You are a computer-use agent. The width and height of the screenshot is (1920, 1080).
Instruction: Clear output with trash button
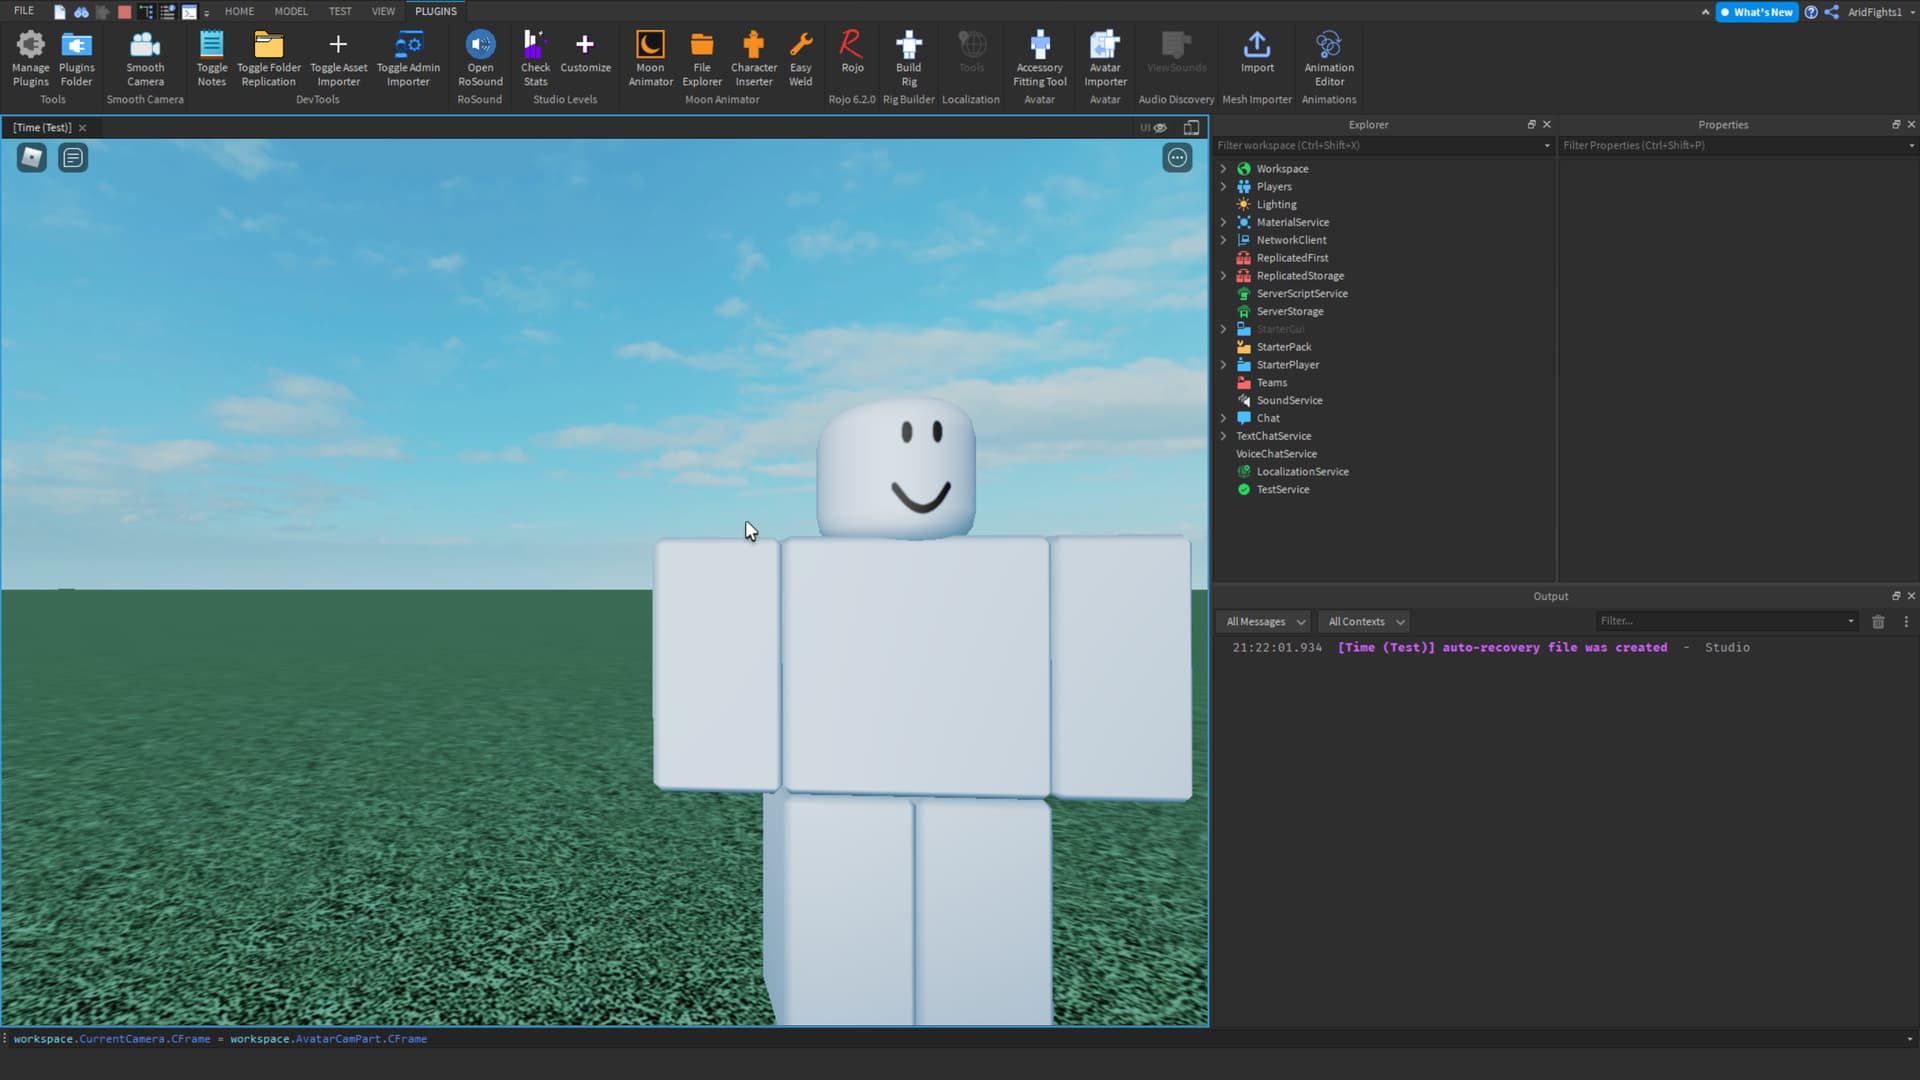(x=1878, y=622)
